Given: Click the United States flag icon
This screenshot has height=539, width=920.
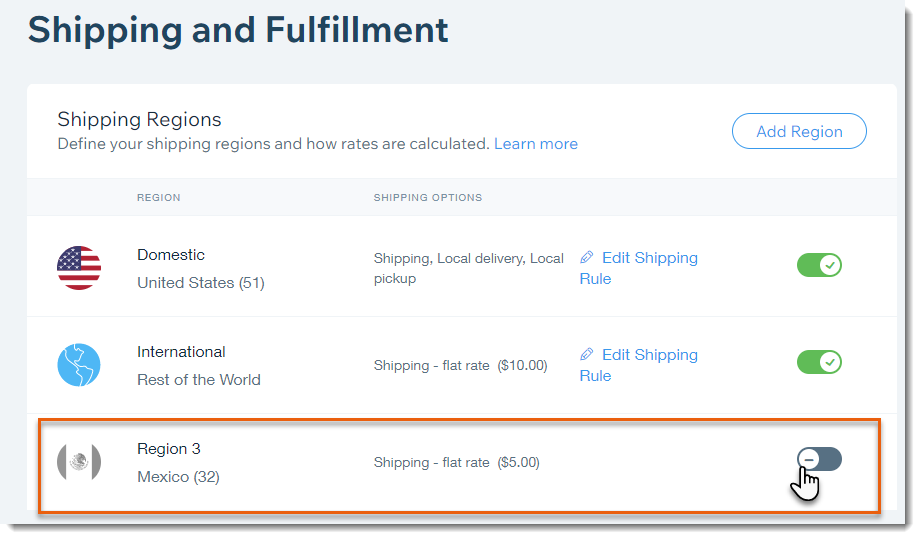Looking at the screenshot, I should click(79, 268).
